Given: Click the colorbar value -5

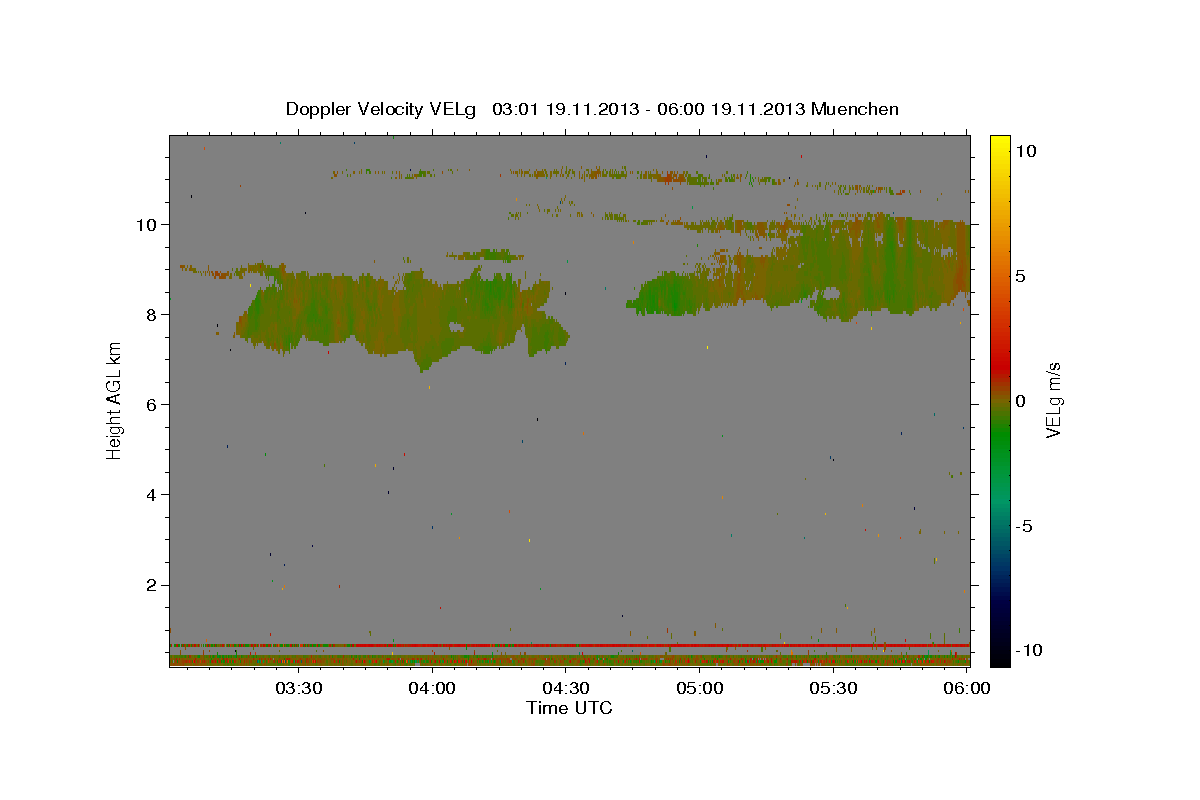Looking at the screenshot, I should tap(1023, 526).
